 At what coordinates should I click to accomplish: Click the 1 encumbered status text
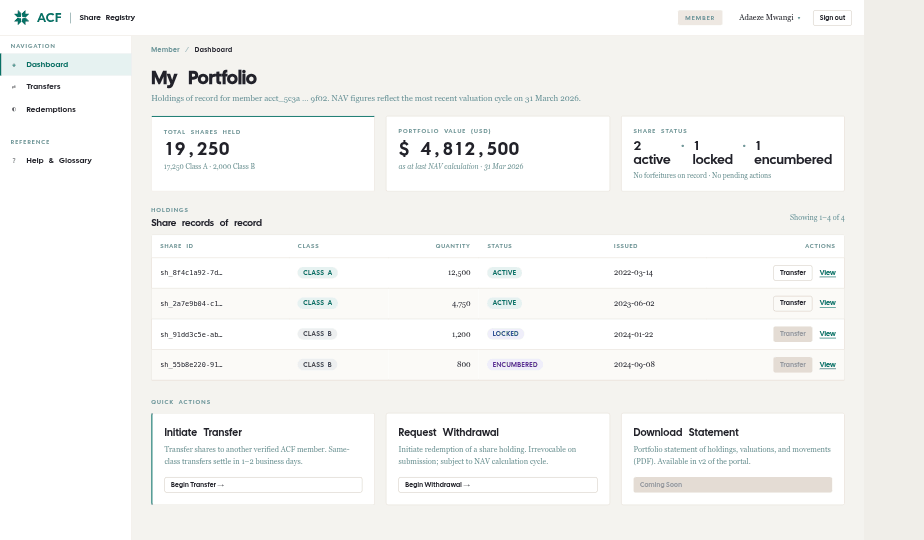(793, 153)
